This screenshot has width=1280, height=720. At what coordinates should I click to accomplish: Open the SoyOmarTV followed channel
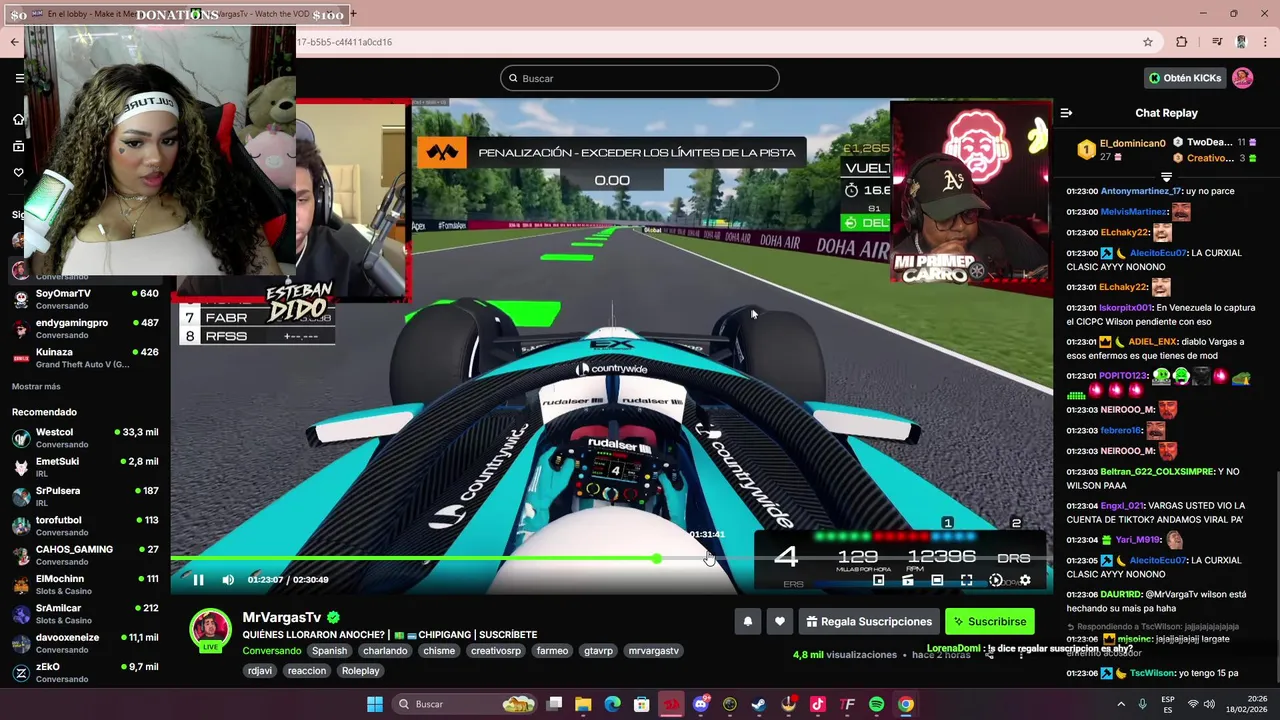(85, 299)
